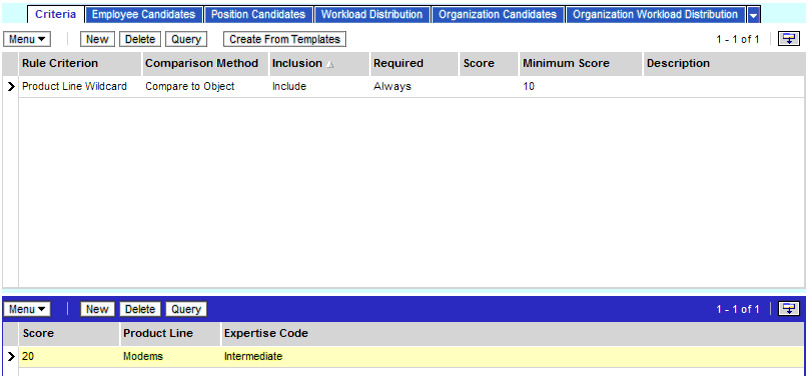Sort by Rule Criterion column header
808x376 pixels.
(80, 63)
